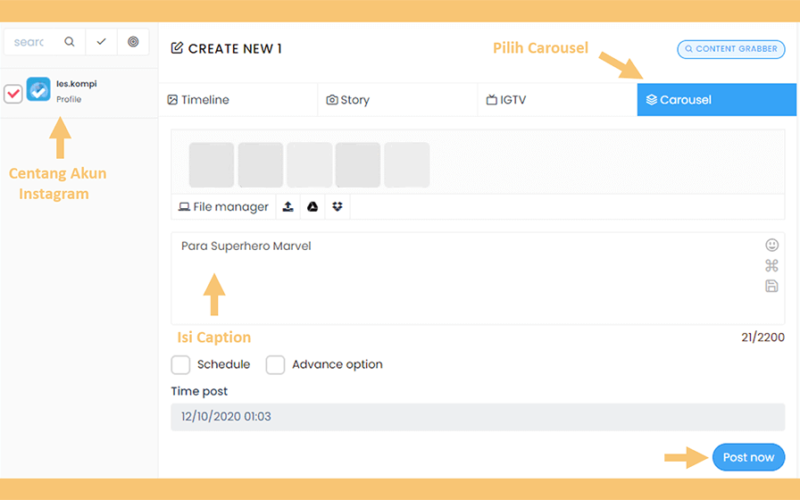Click the command symbol icon by caption
800x500 pixels.
tap(772, 265)
